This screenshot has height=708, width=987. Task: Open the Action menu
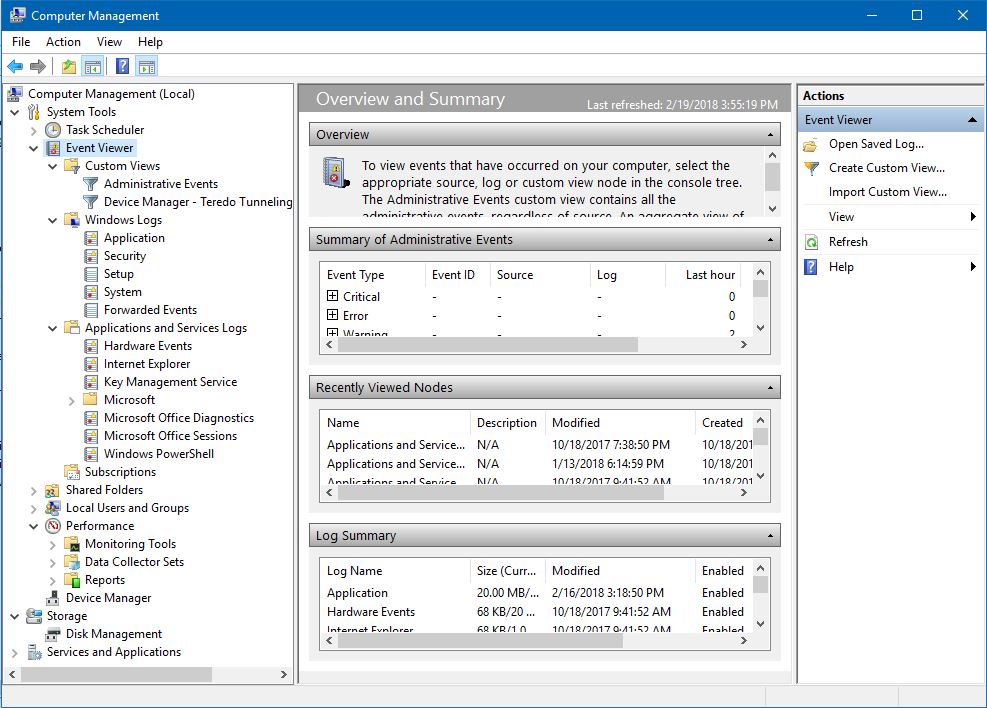(x=63, y=42)
